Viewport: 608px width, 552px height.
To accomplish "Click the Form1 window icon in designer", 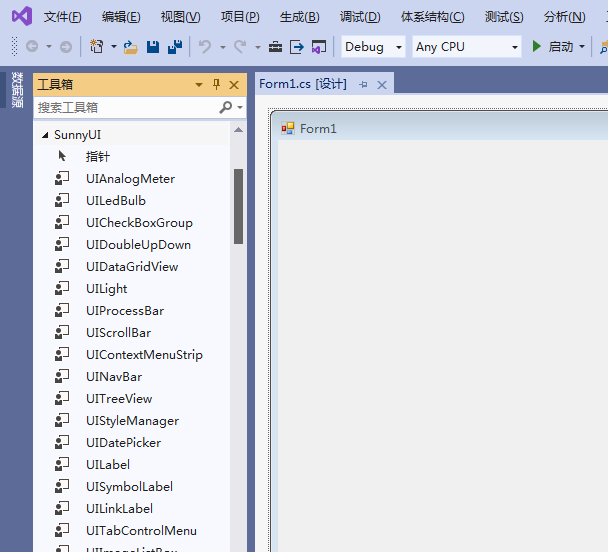I will 288,128.
